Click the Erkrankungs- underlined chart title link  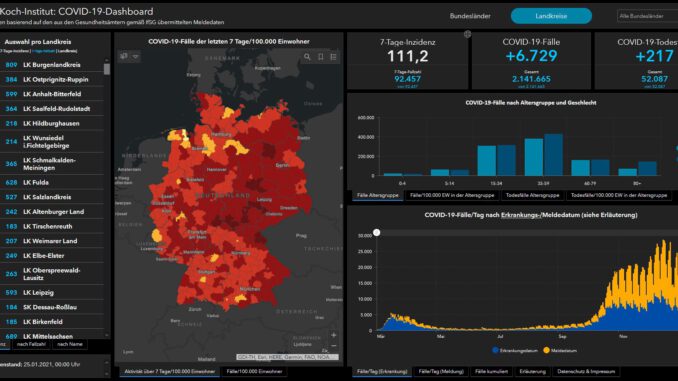(x=521, y=215)
